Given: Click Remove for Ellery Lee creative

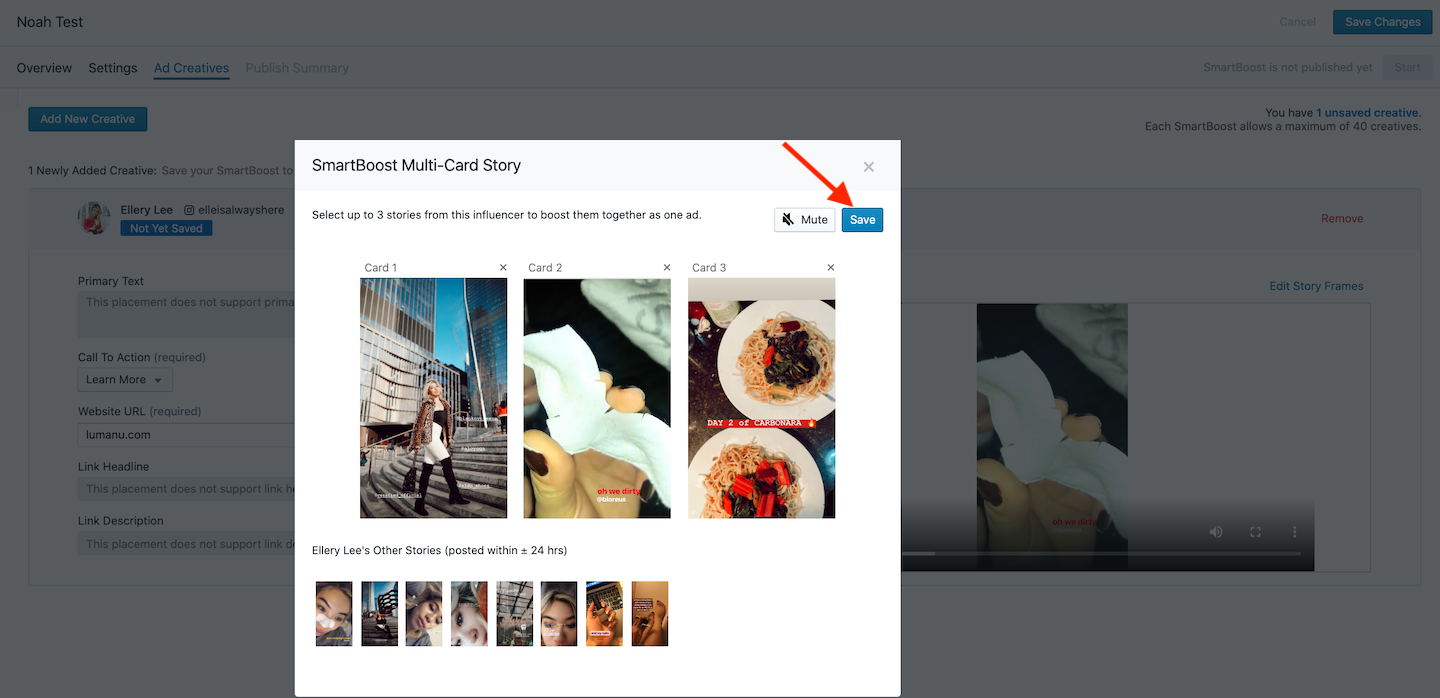Looking at the screenshot, I should [x=1342, y=218].
